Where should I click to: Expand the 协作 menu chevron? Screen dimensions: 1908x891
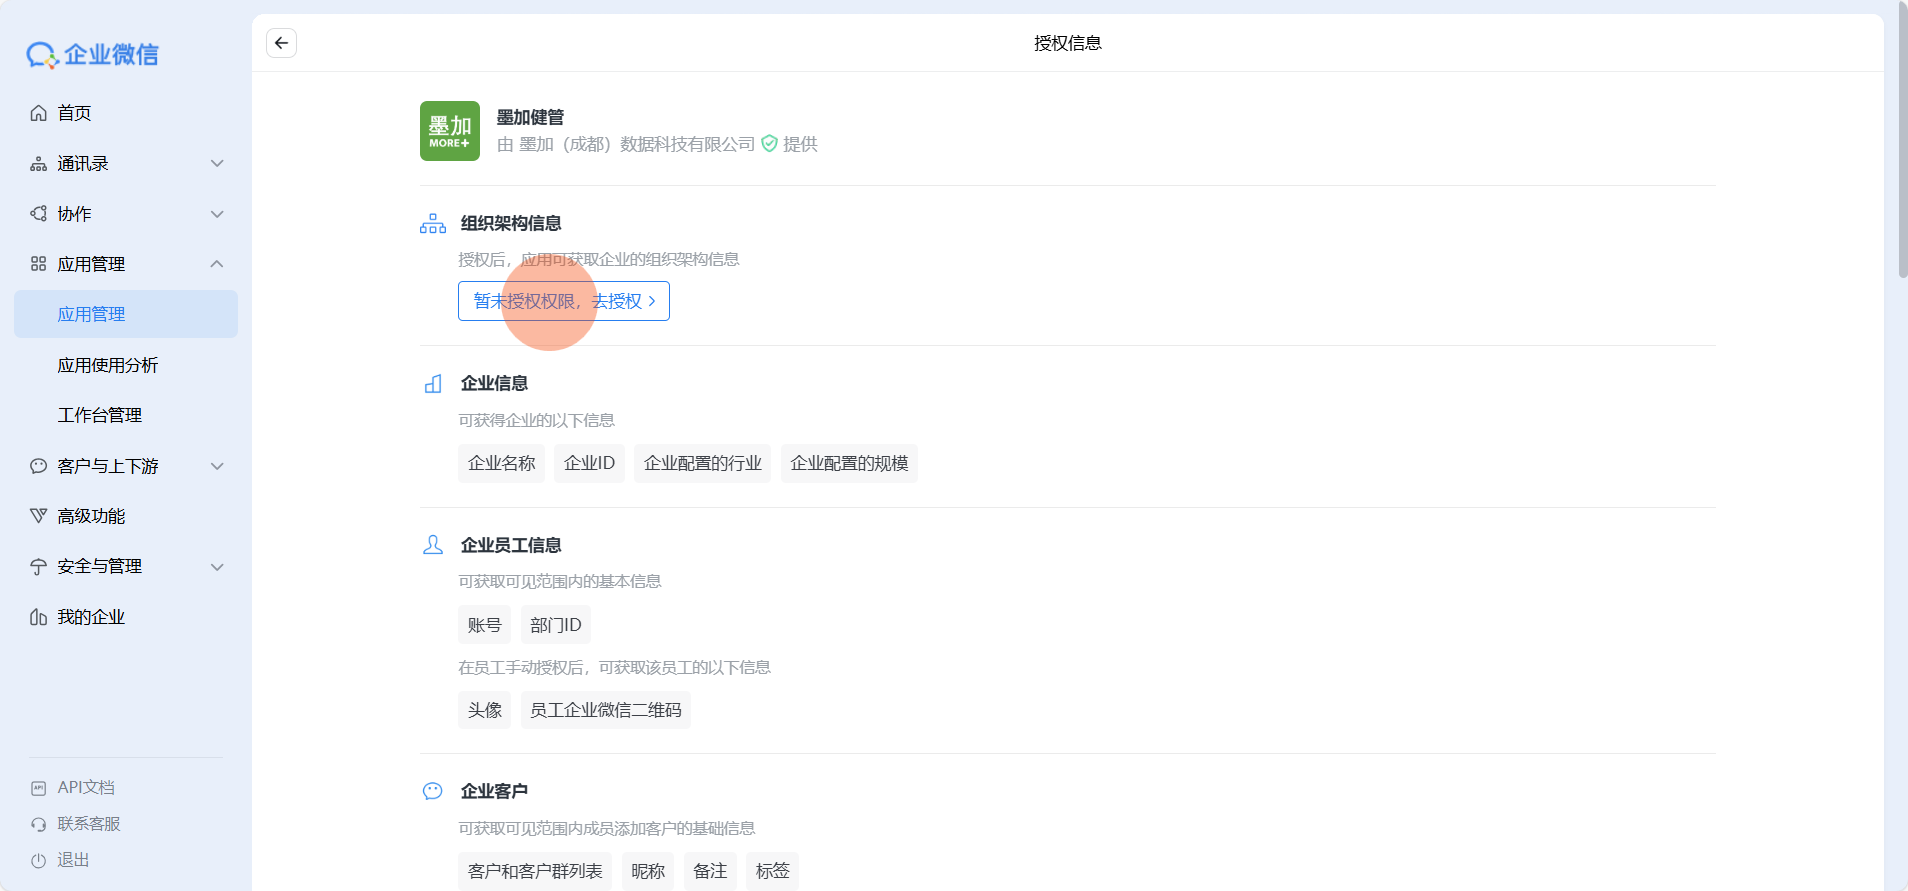point(217,214)
